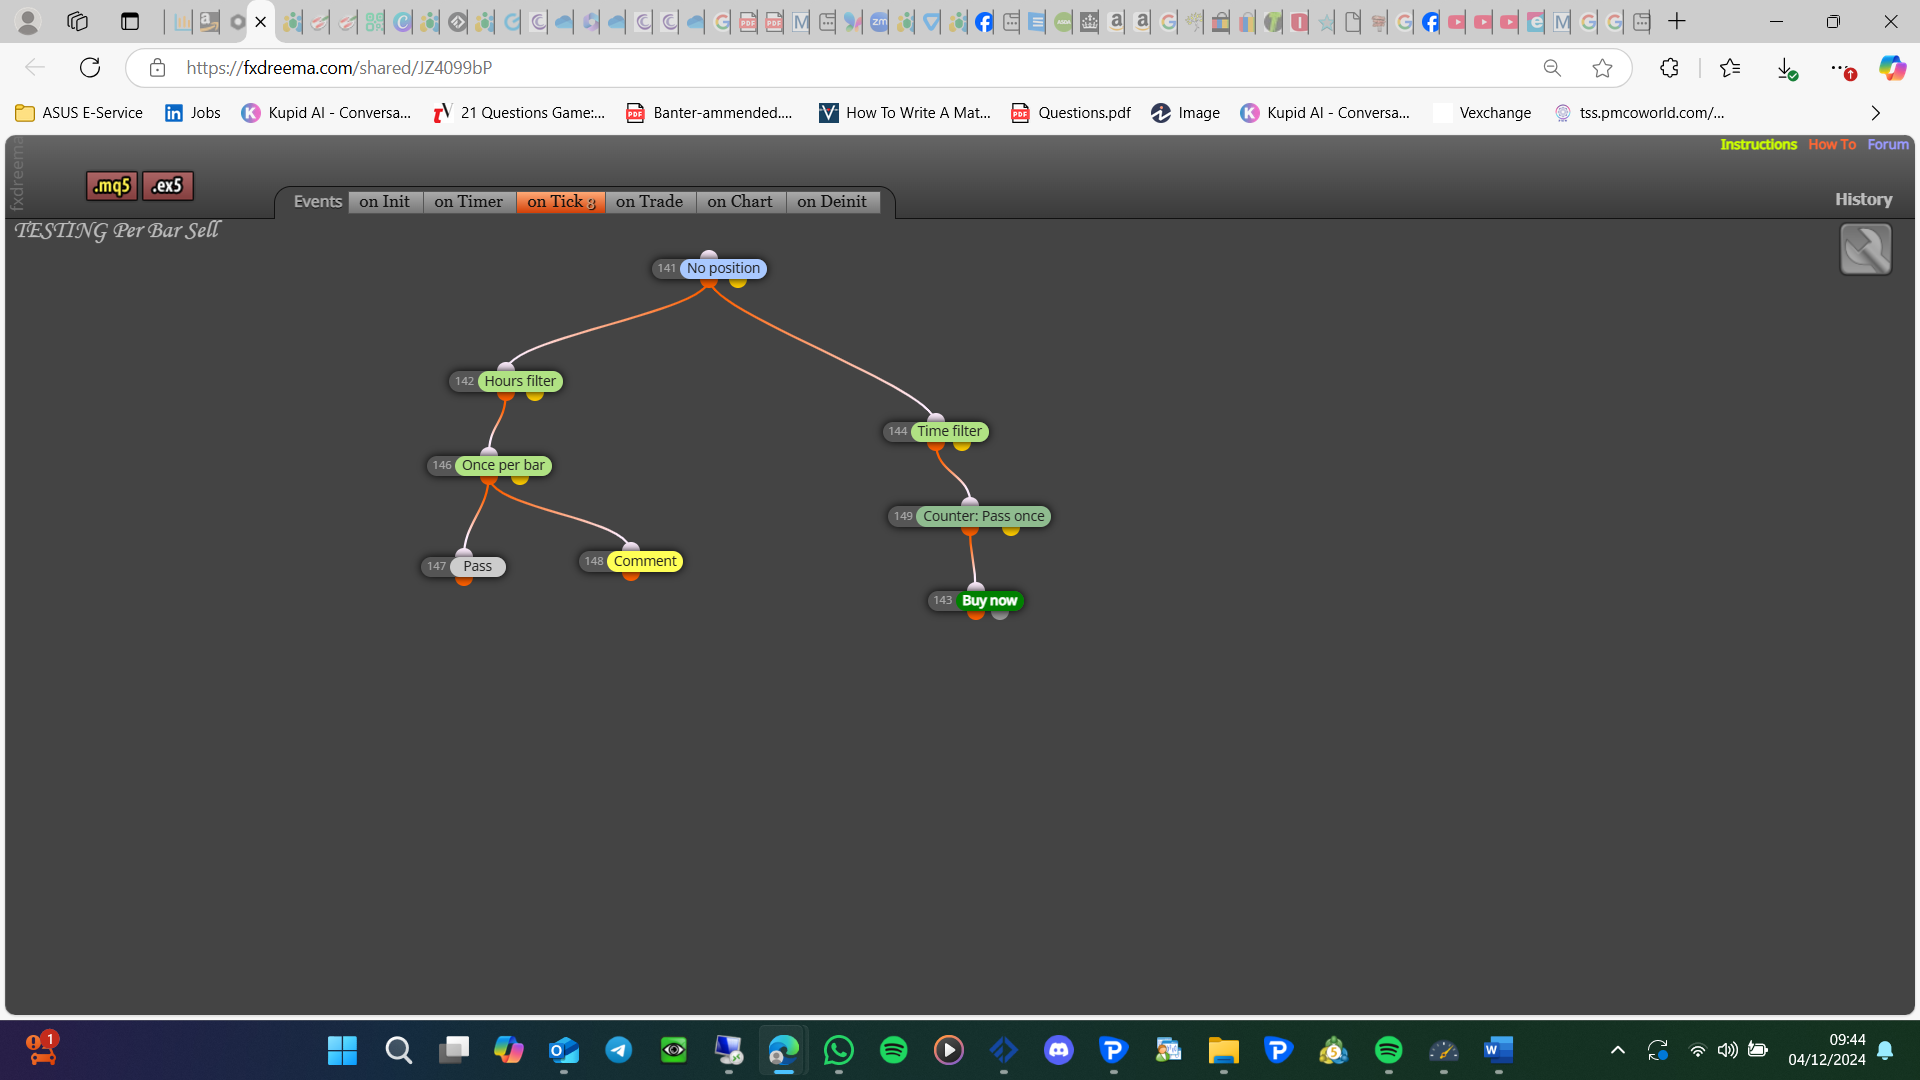Click the 143 ID badge
This screenshot has height=1080, width=1920.
tap(943, 601)
